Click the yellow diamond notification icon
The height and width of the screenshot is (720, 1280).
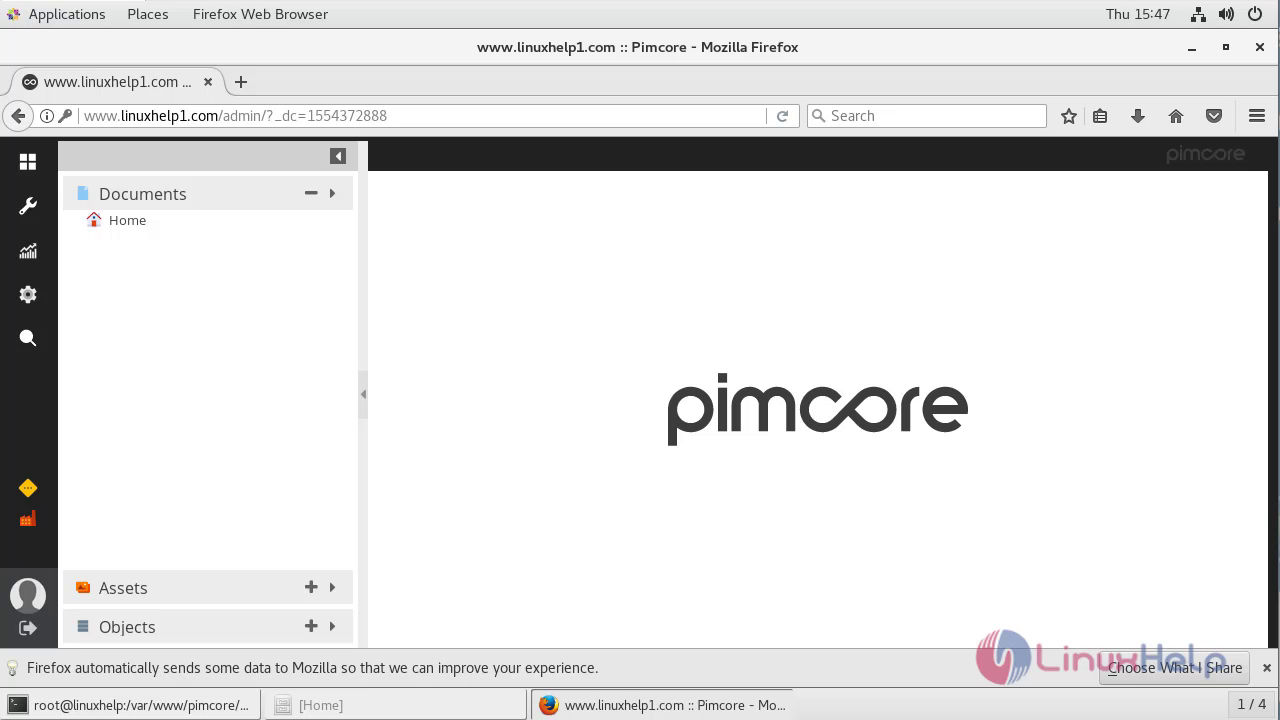(x=28, y=488)
